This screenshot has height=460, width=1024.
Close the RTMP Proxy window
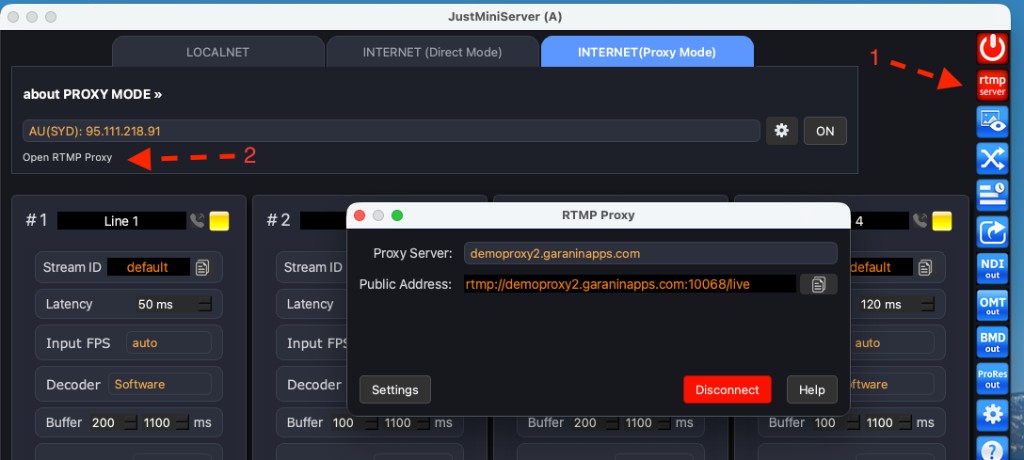tap(359, 215)
